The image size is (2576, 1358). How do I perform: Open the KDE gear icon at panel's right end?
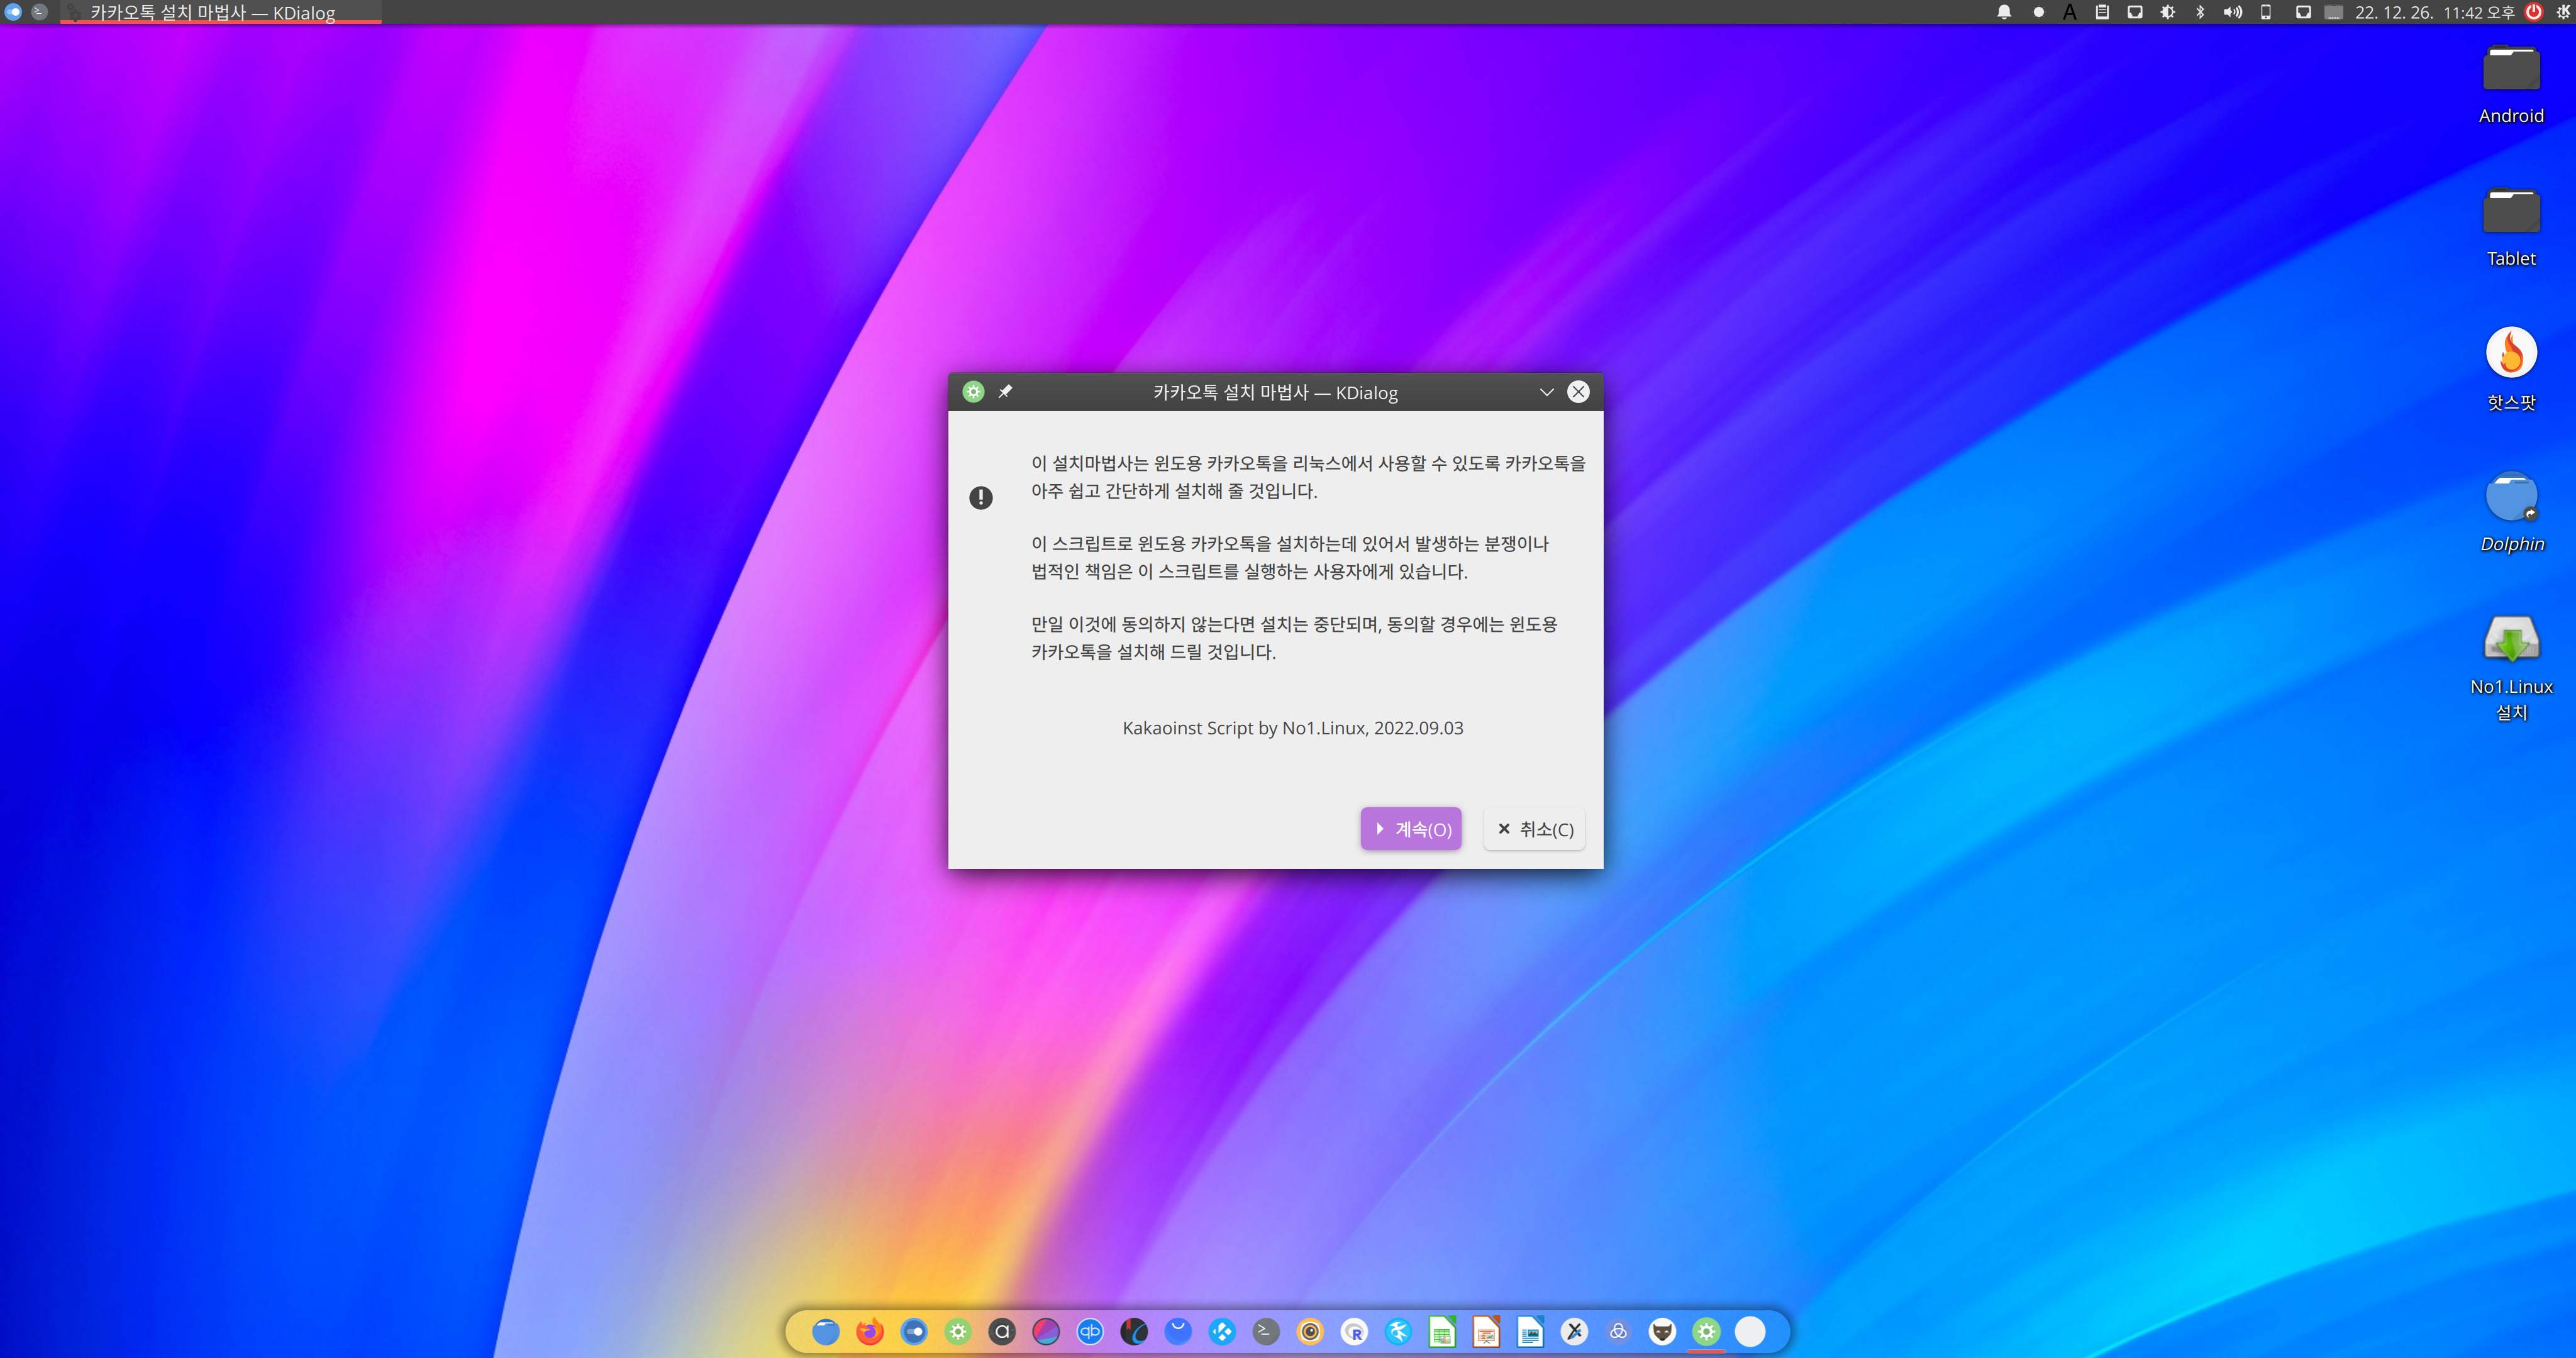2563,12
